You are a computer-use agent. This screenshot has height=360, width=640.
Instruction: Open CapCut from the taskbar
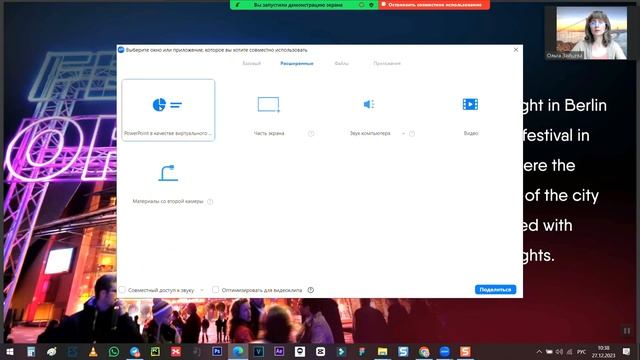pos(320,351)
